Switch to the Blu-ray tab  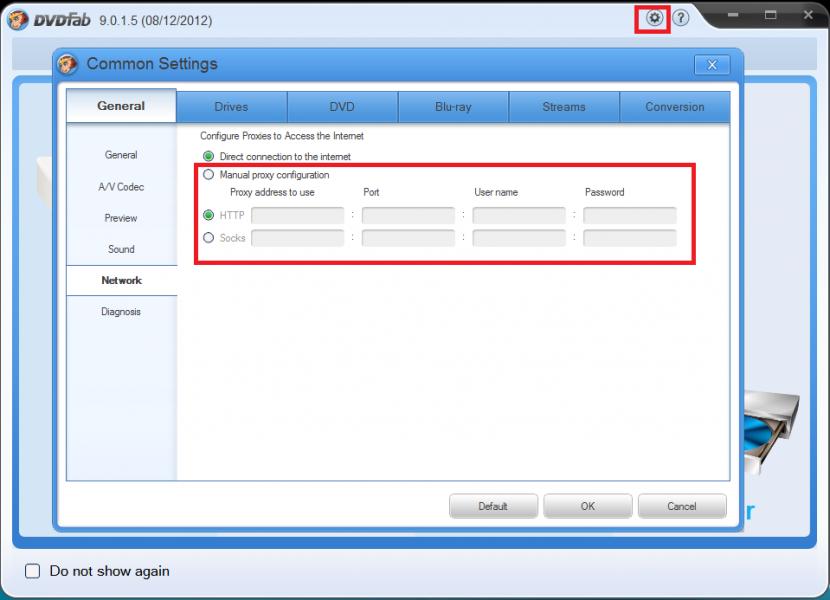pyautogui.click(x=453, y=107)
